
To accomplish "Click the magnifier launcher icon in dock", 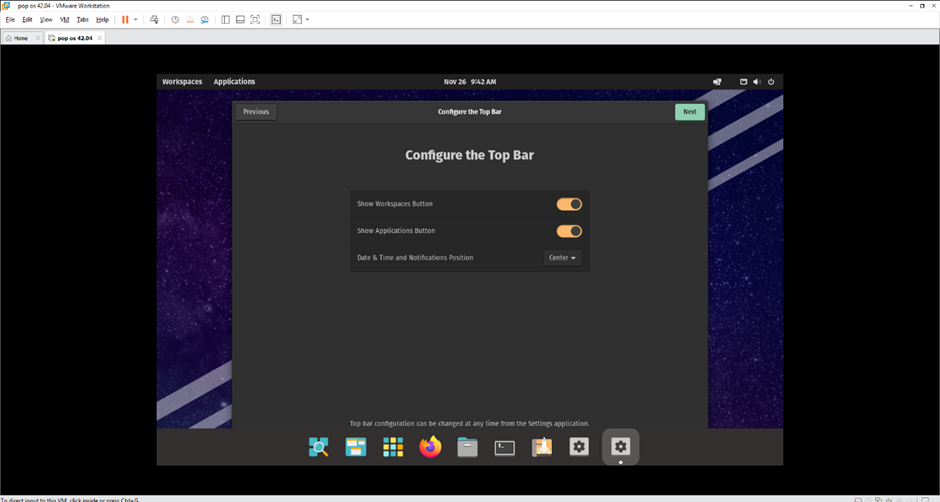I will 318,447.
